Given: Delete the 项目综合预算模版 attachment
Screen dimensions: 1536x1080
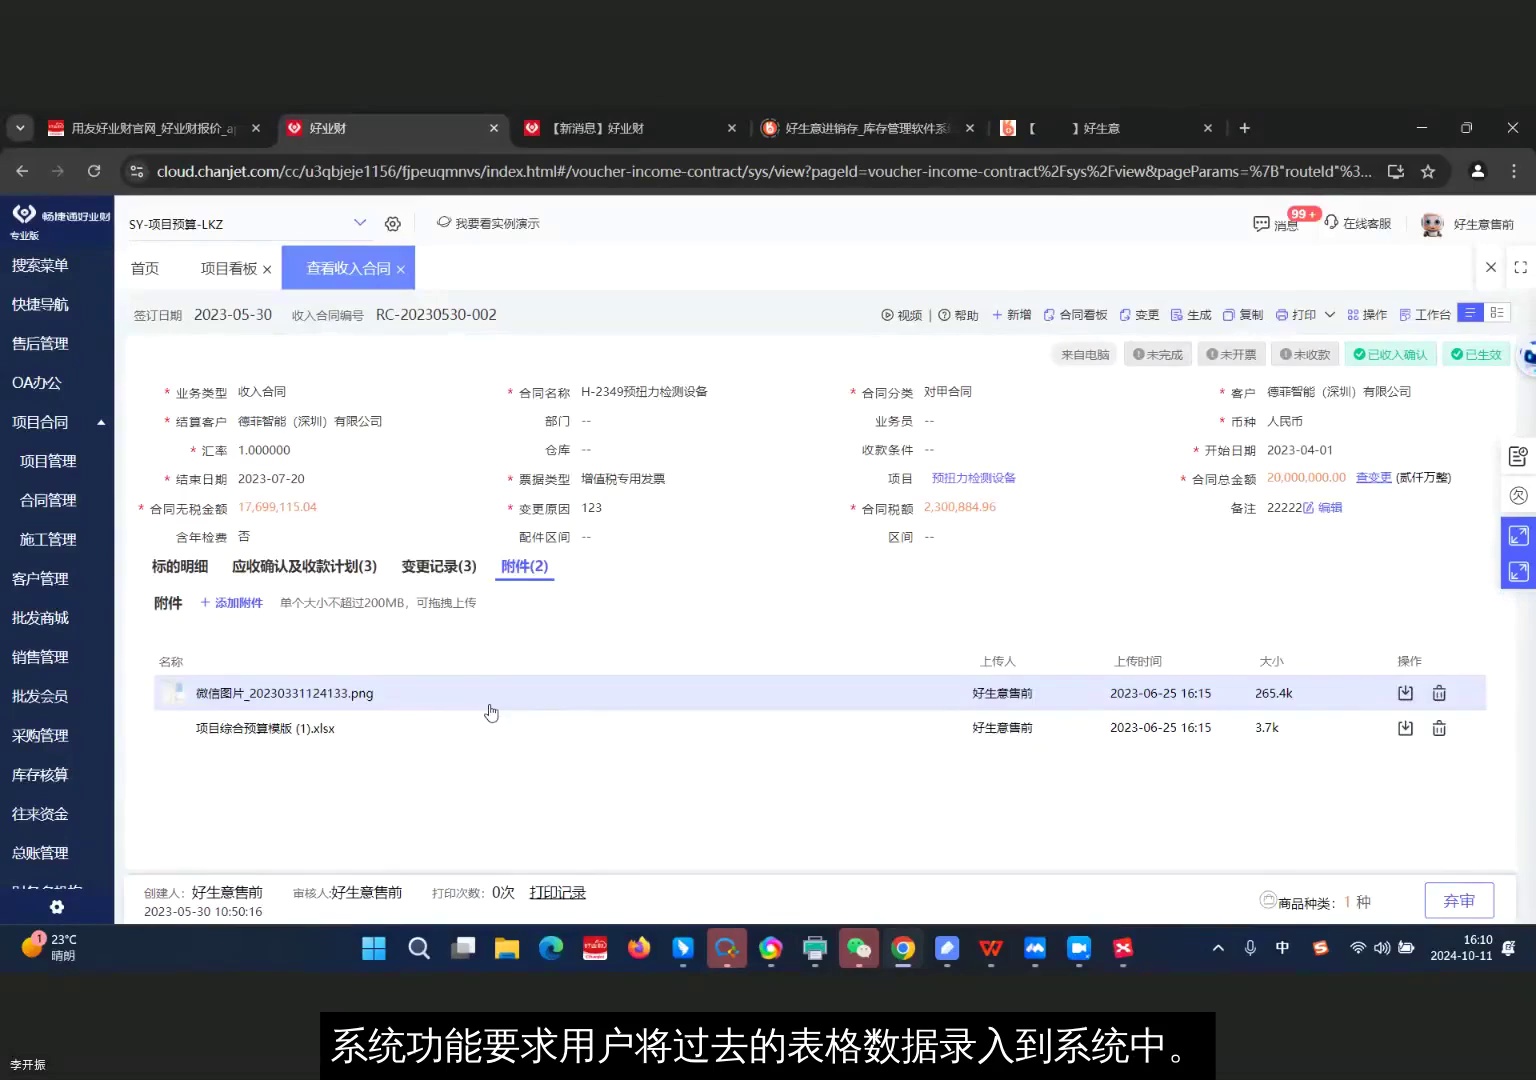Looking at the screenshot, I should coord(1439,728).
